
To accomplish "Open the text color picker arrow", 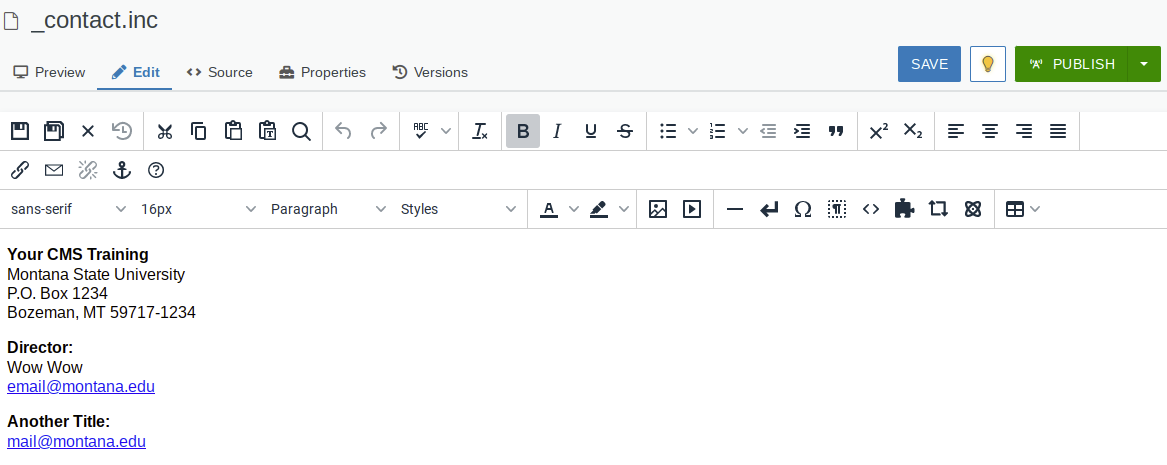I will pos(573,209).
